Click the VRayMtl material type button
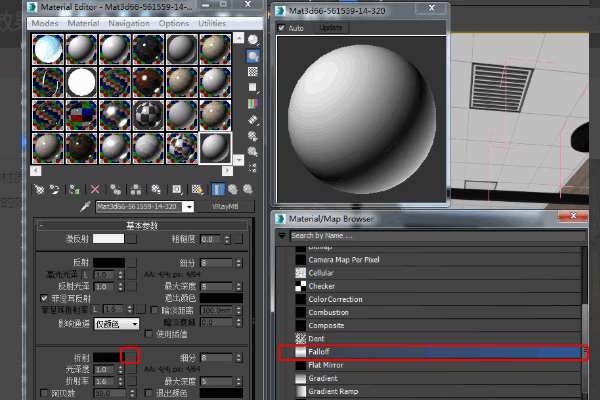Screen dimensions: 600x400 coord(225,206)
